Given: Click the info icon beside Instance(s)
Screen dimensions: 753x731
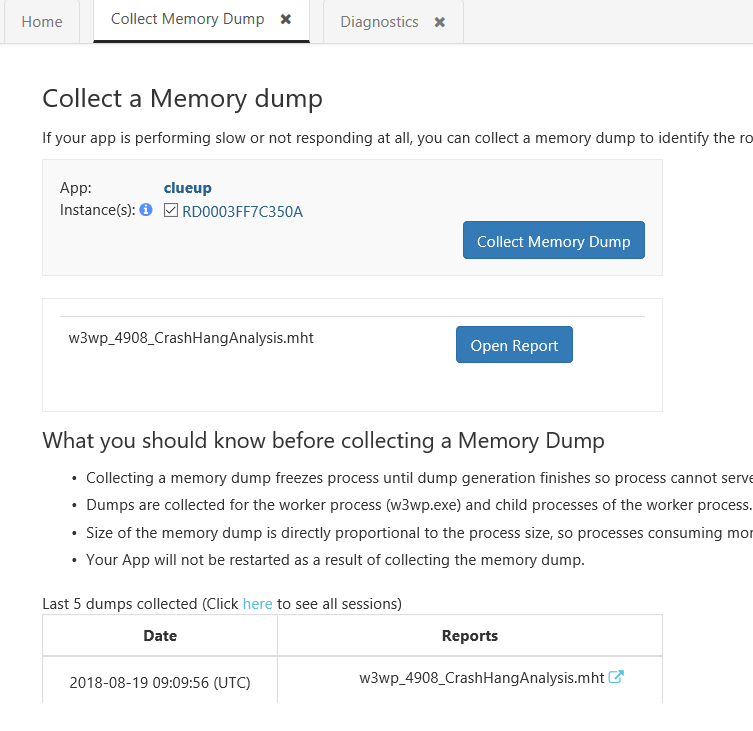Looking at the screenshot, I should tap(146, 210).
